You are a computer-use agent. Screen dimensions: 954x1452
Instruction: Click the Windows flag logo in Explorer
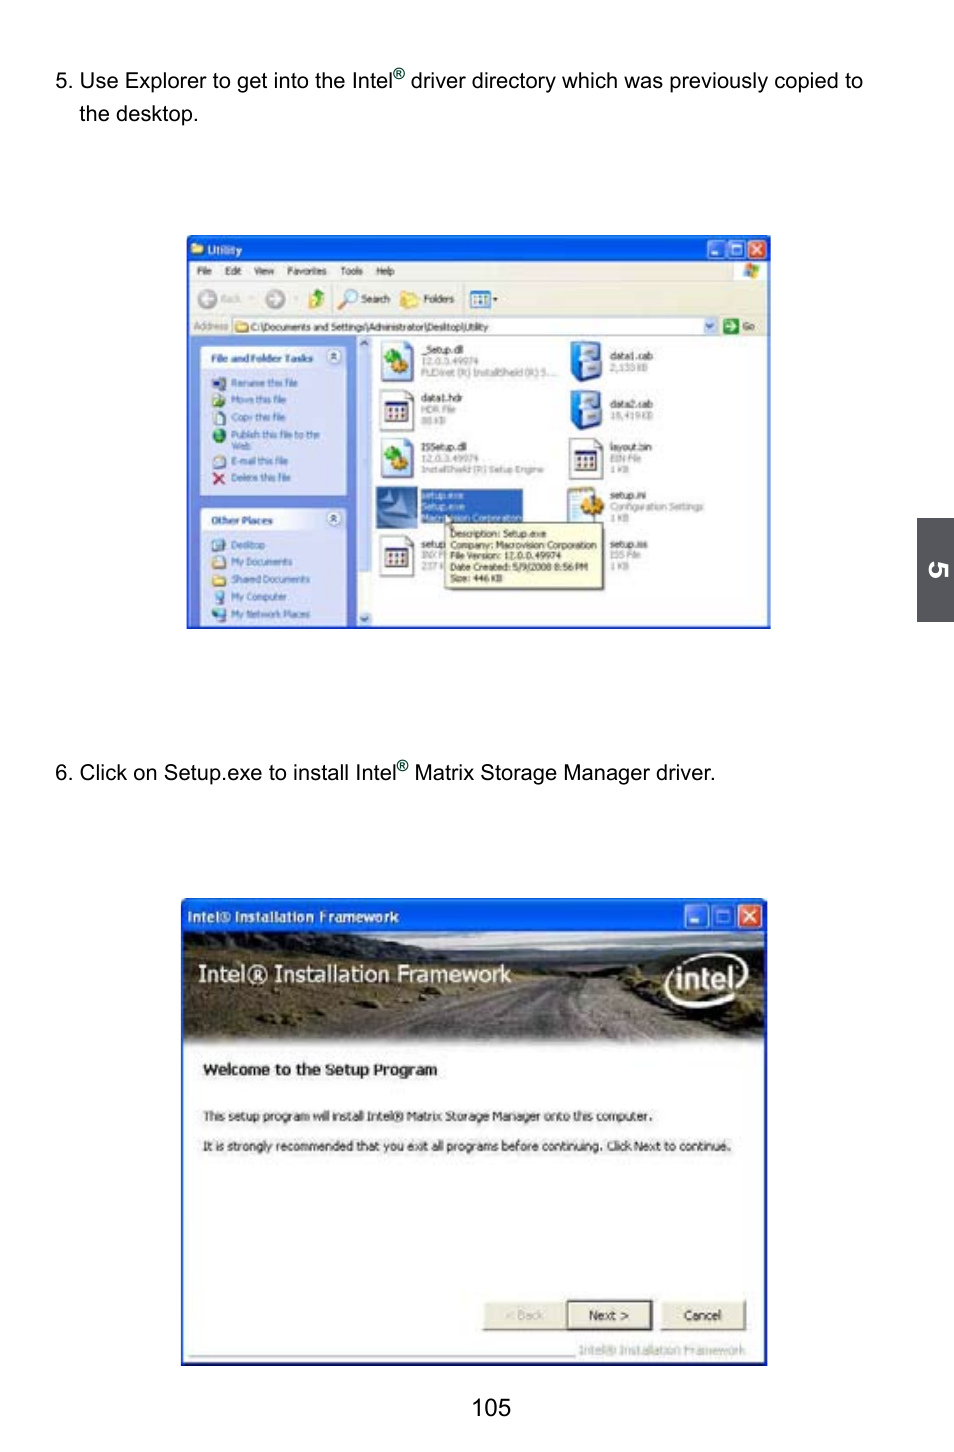coord(750,271)
